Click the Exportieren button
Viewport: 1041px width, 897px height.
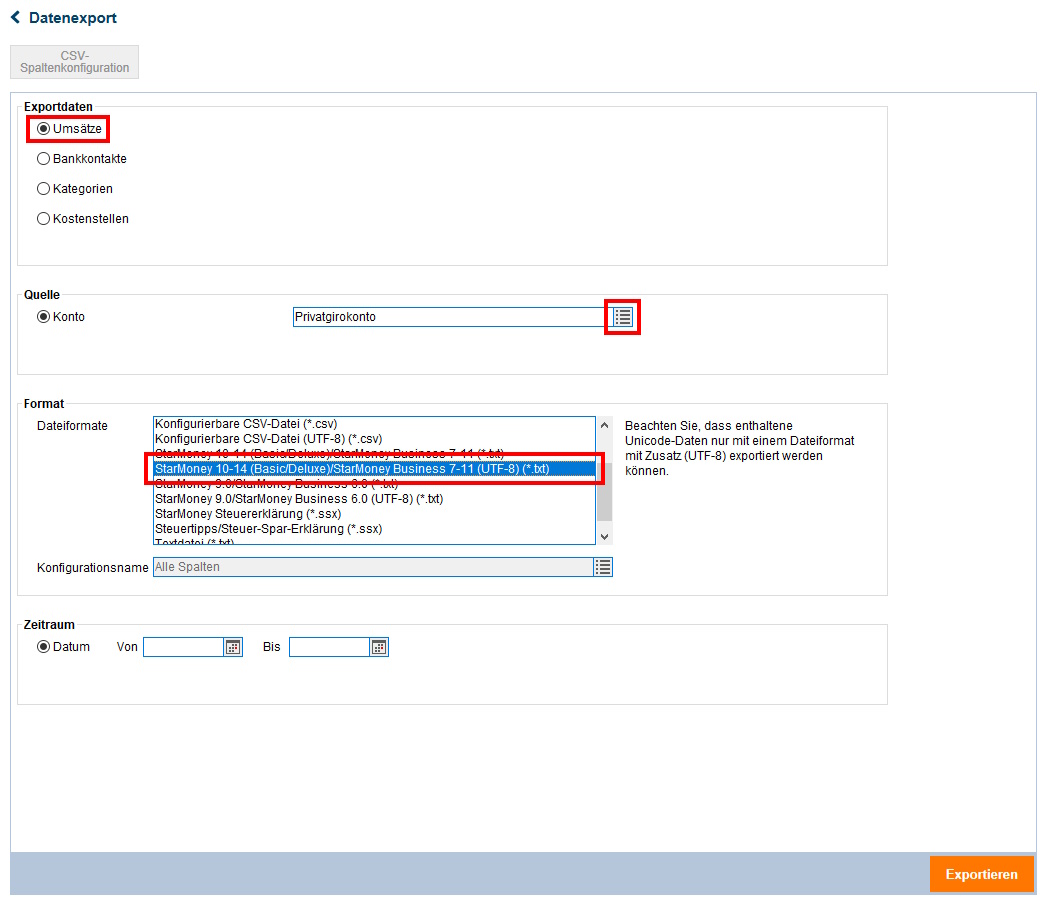[x=981, y=874]
